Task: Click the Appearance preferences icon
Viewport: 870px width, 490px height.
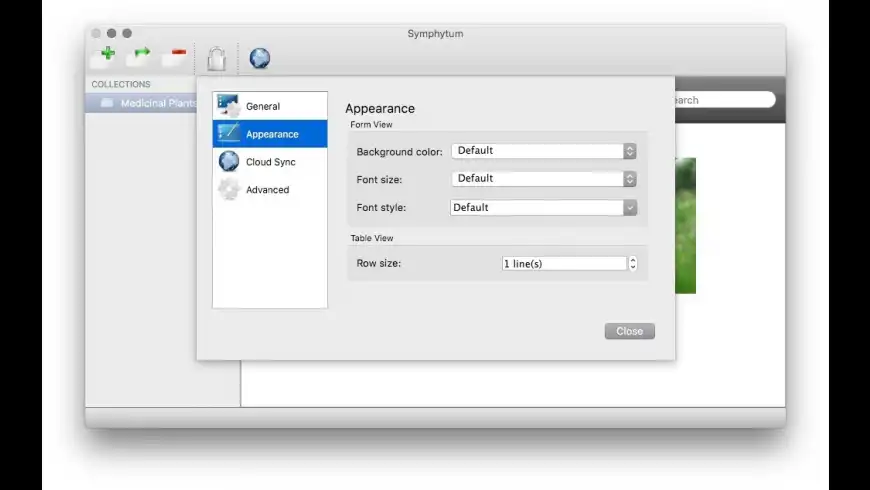Action: (229, 134)
